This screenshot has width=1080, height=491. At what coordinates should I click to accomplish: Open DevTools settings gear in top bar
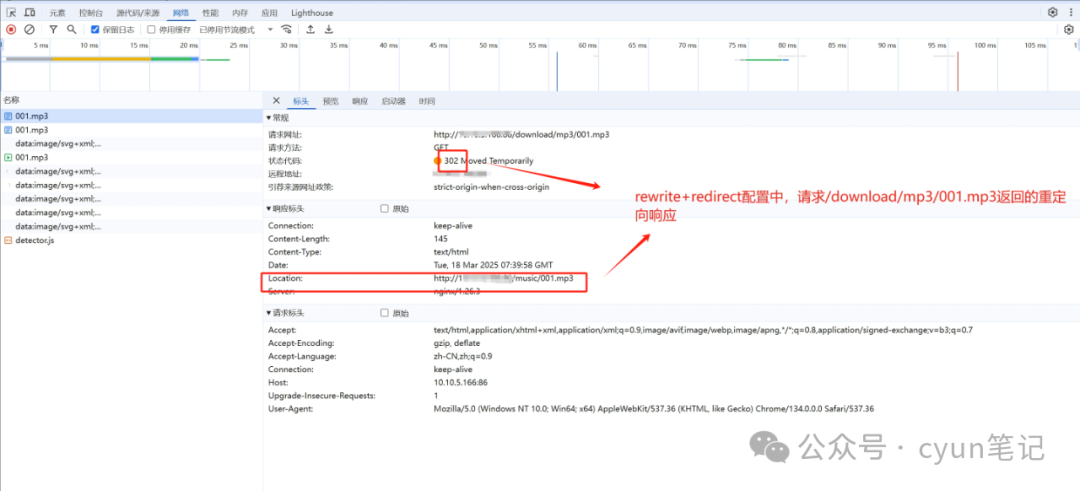point(1052,13)
